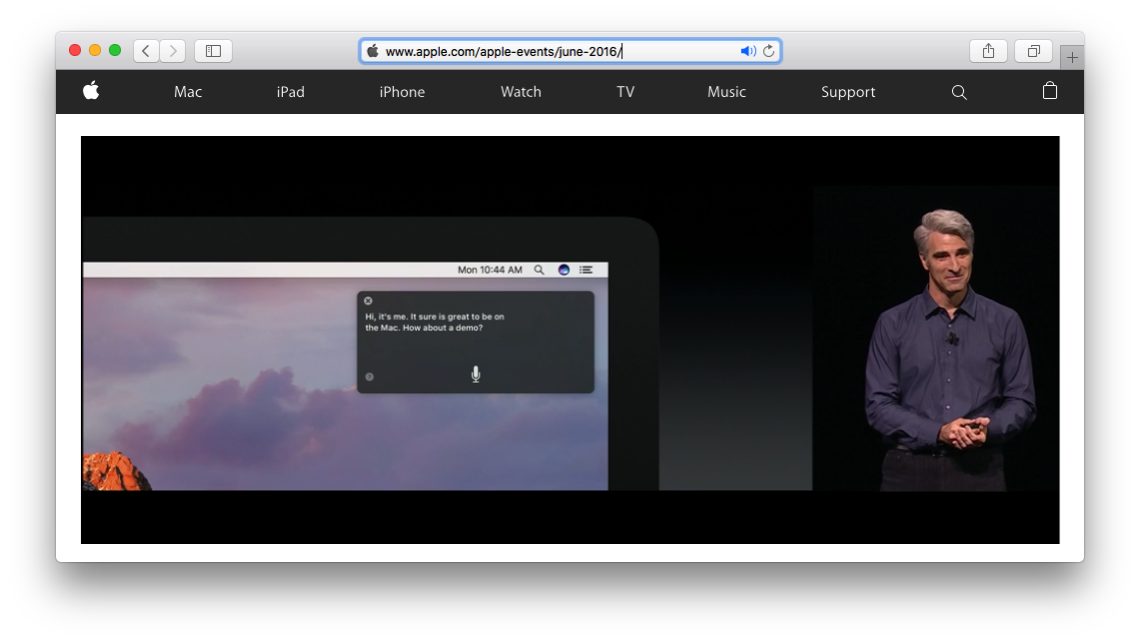The image size is (1140, 642).
Task: Click the presenter in the keynote video
Action: pos(949,349)
